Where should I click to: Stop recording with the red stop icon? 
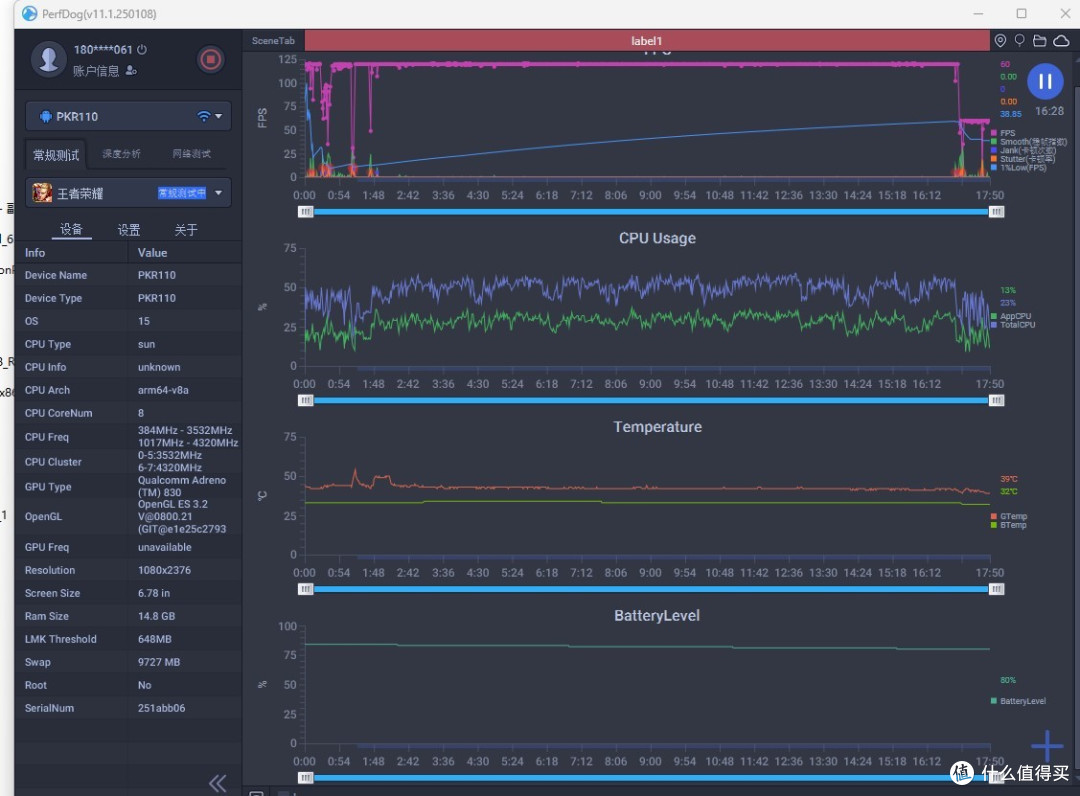click(210, 59)
